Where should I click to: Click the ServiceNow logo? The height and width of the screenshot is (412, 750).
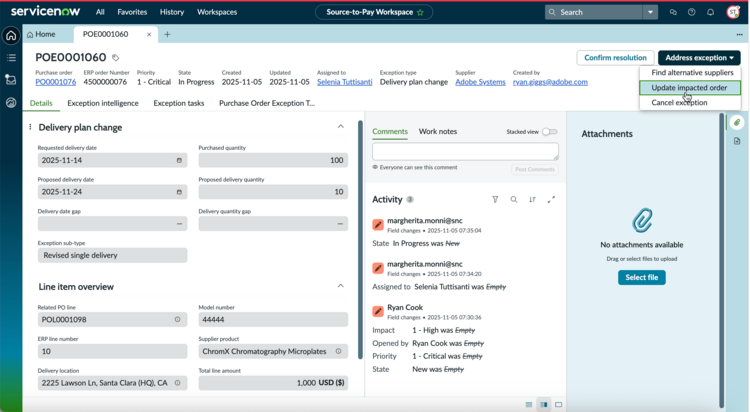tap(45, 11)
